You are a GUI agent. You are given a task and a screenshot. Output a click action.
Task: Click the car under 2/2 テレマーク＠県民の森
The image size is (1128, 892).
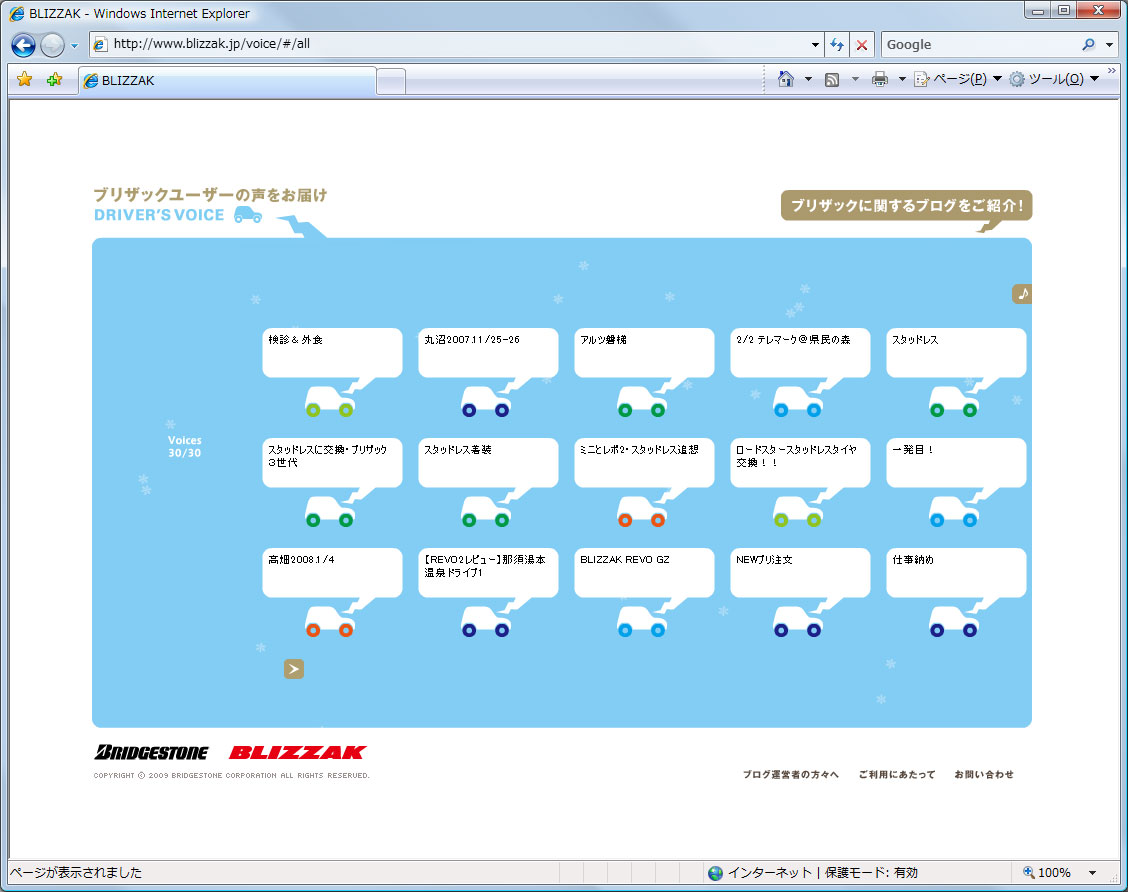tap(798, 401)
